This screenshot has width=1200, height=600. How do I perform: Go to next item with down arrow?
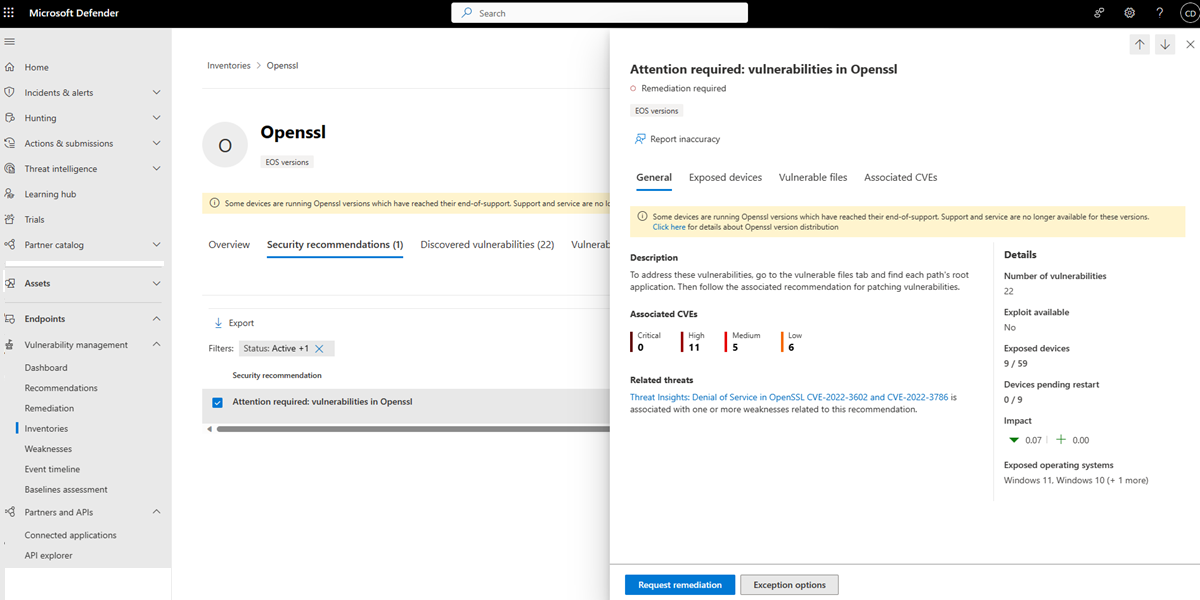tap(1165, 45)
